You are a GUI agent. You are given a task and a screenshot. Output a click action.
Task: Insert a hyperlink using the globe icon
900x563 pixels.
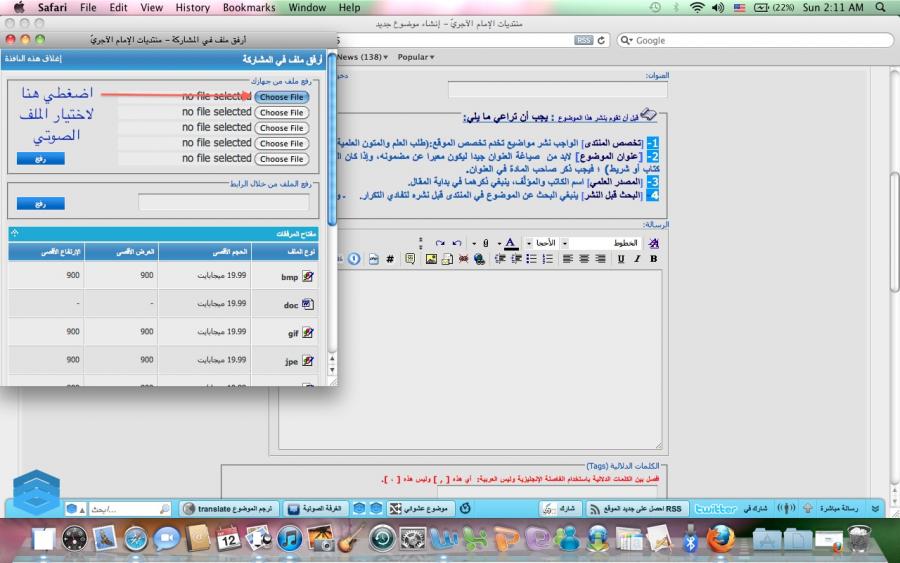480,259
